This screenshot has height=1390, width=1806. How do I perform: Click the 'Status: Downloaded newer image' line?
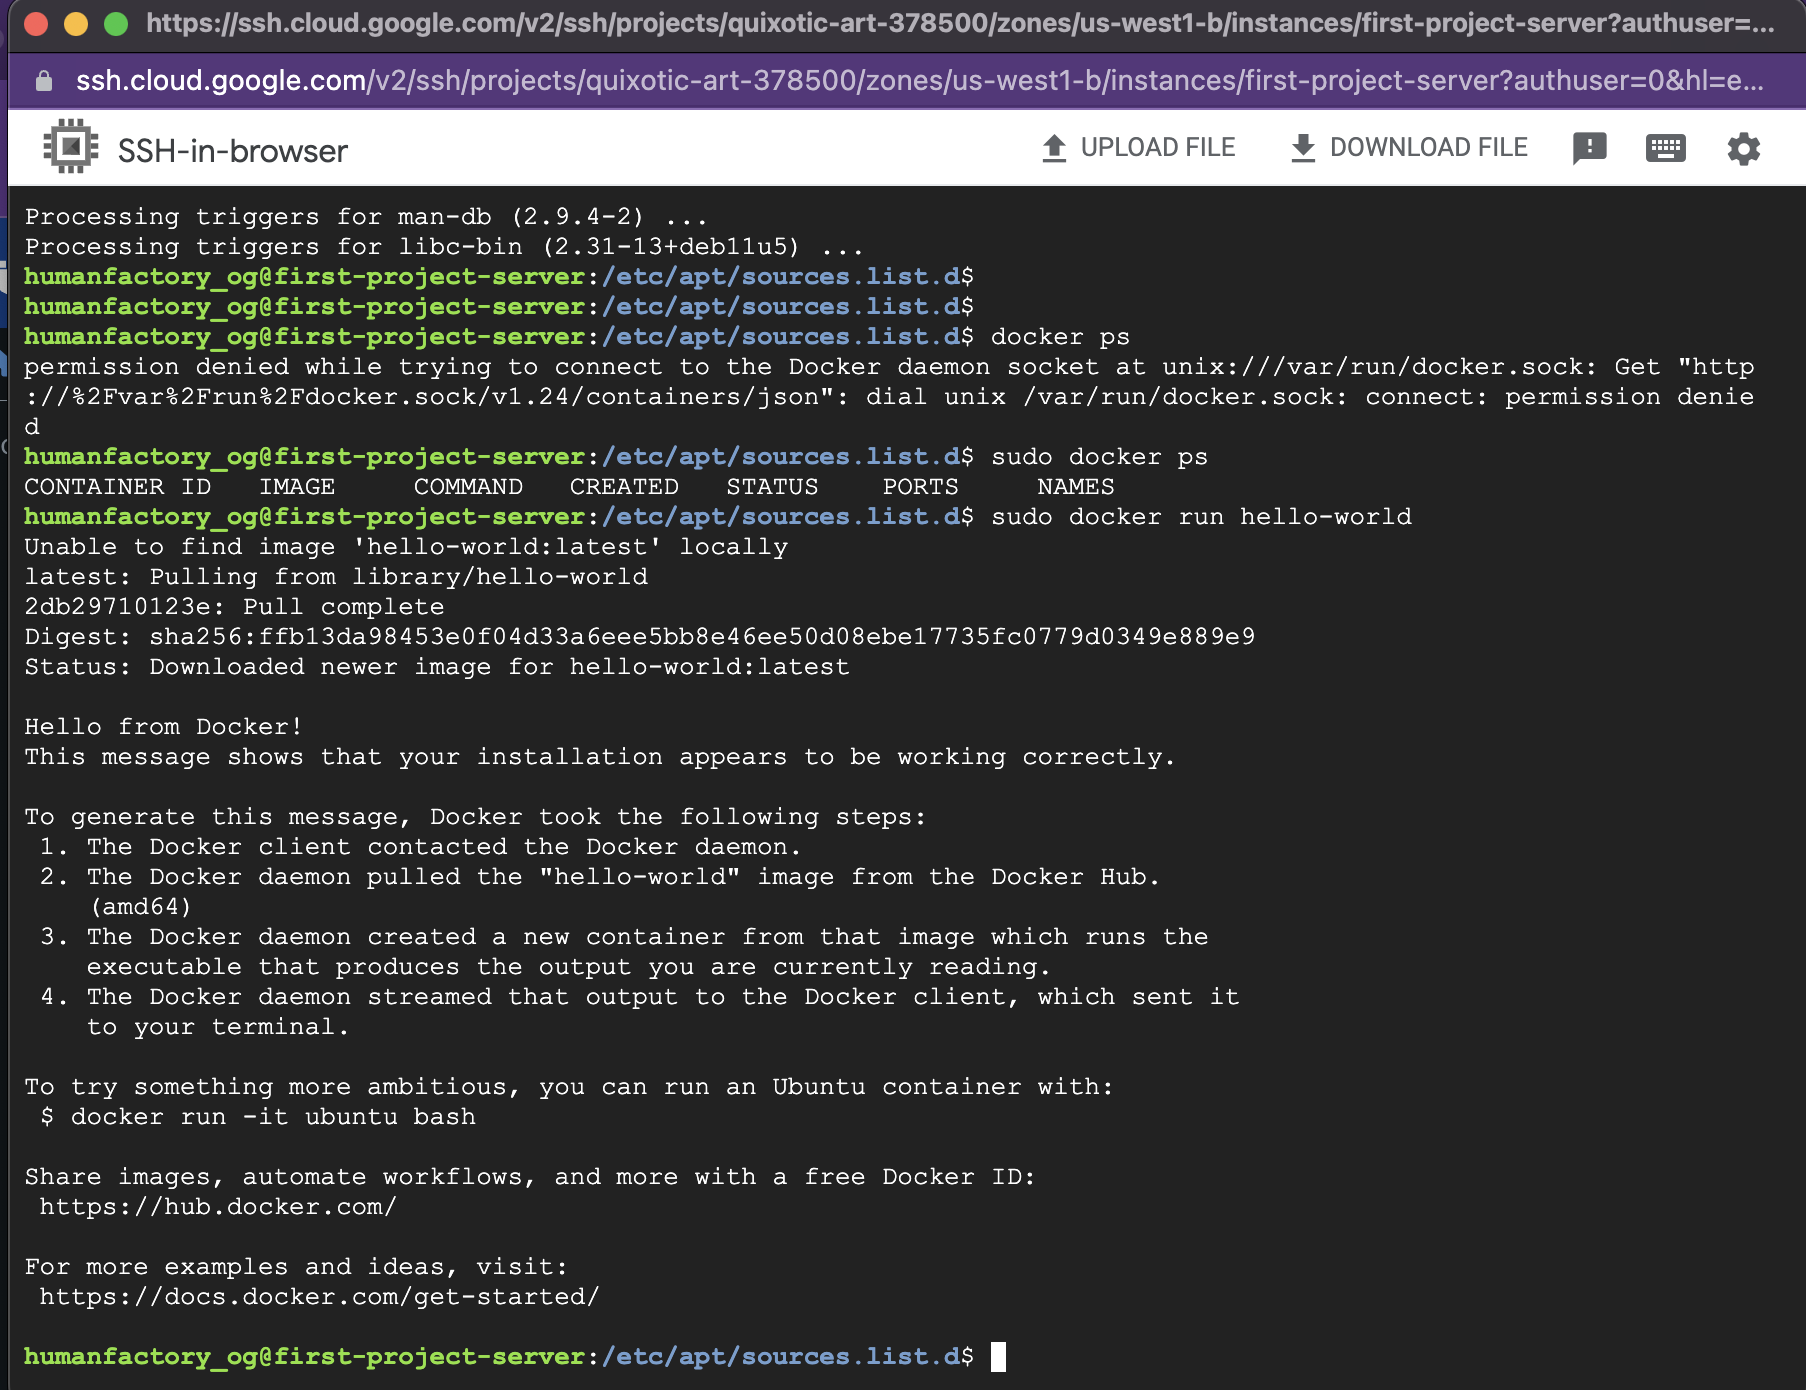[437, 667]
